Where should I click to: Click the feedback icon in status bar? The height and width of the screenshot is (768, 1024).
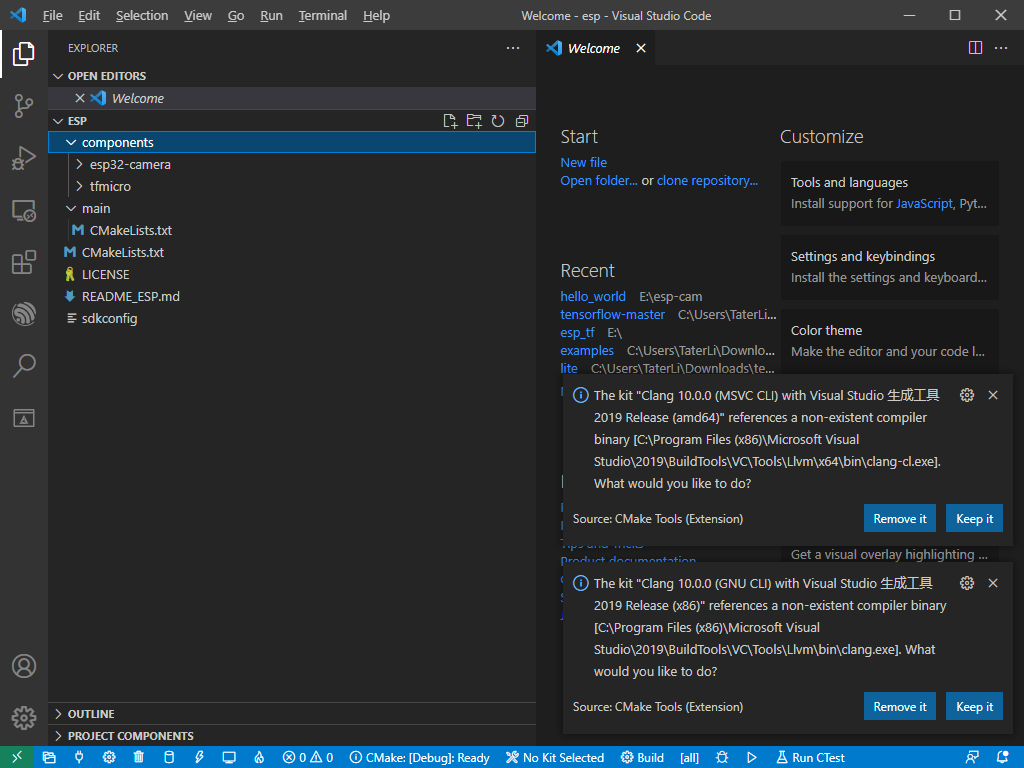(x=972, y=758)
